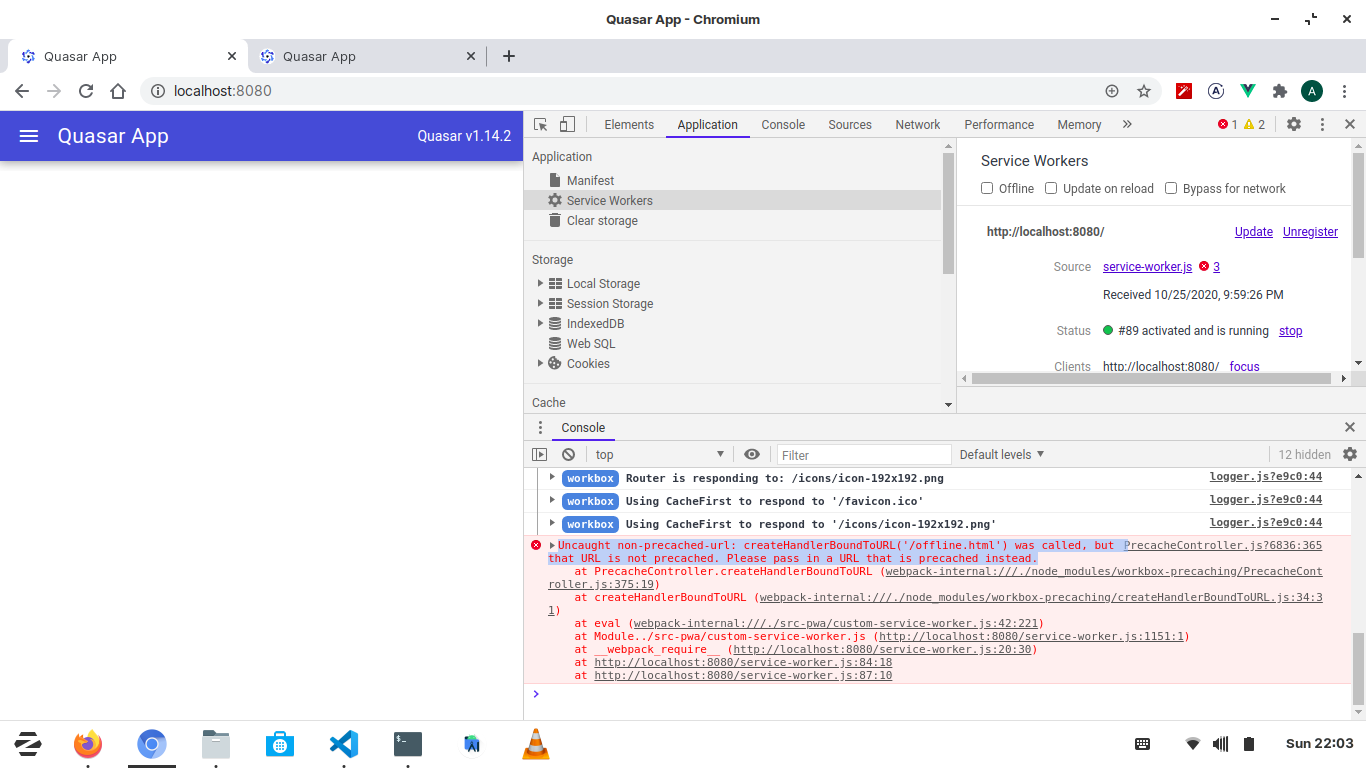Click the Clear storage trash icon
Image resolution: width=1366 pixels, height=768 pixels.
click(x=556, y=220)
